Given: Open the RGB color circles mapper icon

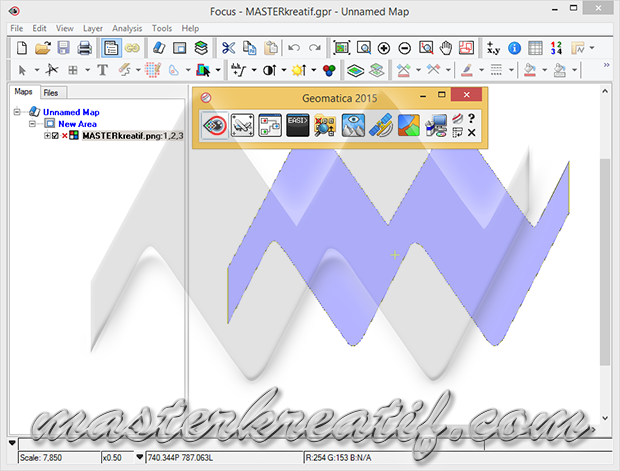Looking at the screenshot, I should coord(329,70).
